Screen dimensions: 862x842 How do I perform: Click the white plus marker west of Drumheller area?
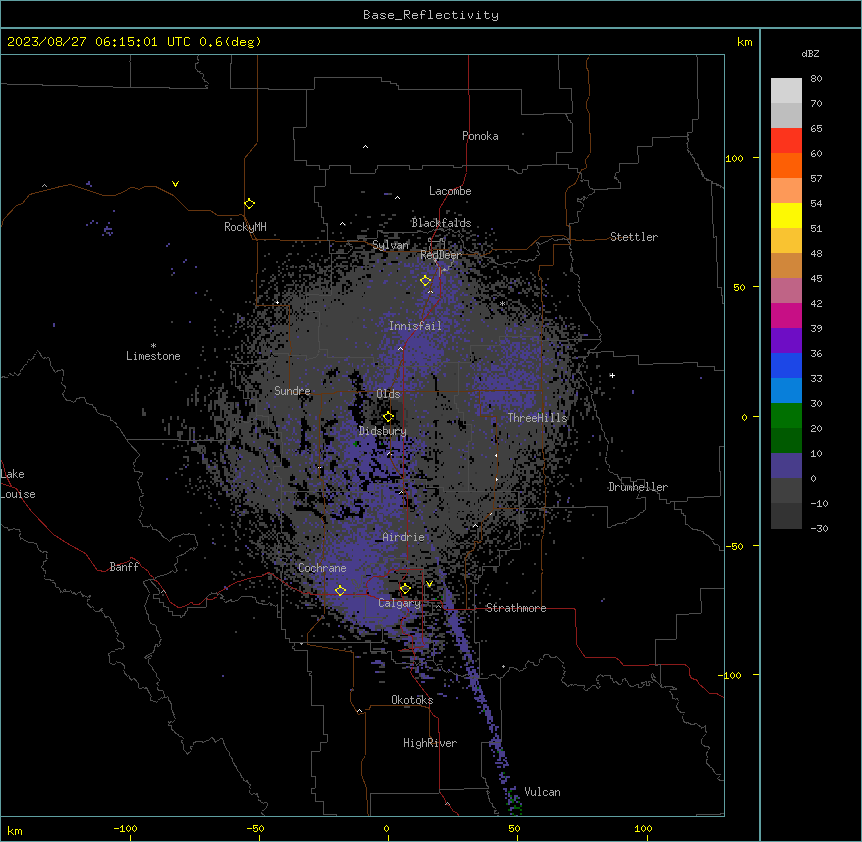[612, 375]
